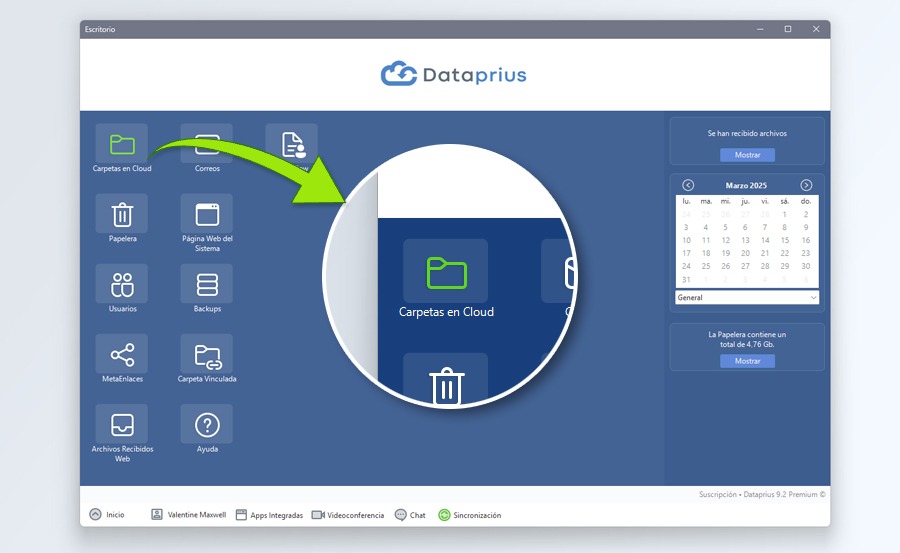Image resolution: width=900 pixels, height=553 pixels.
Task: Open the Correos mail icon
Action: click(x=207, y=144)
